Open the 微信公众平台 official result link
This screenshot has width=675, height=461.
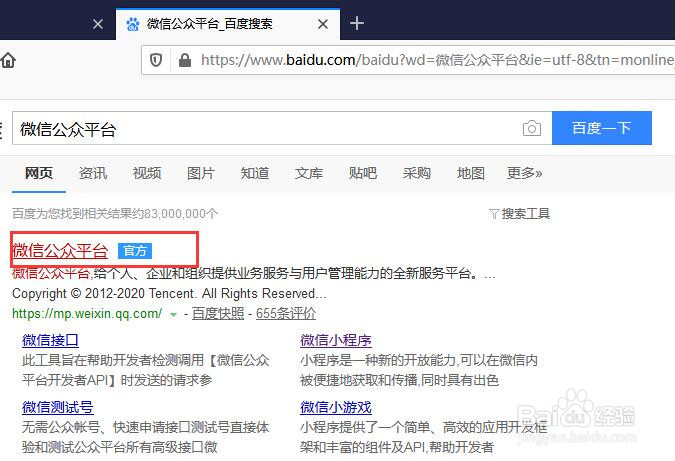pyautogui.click(x=60, y=251)
